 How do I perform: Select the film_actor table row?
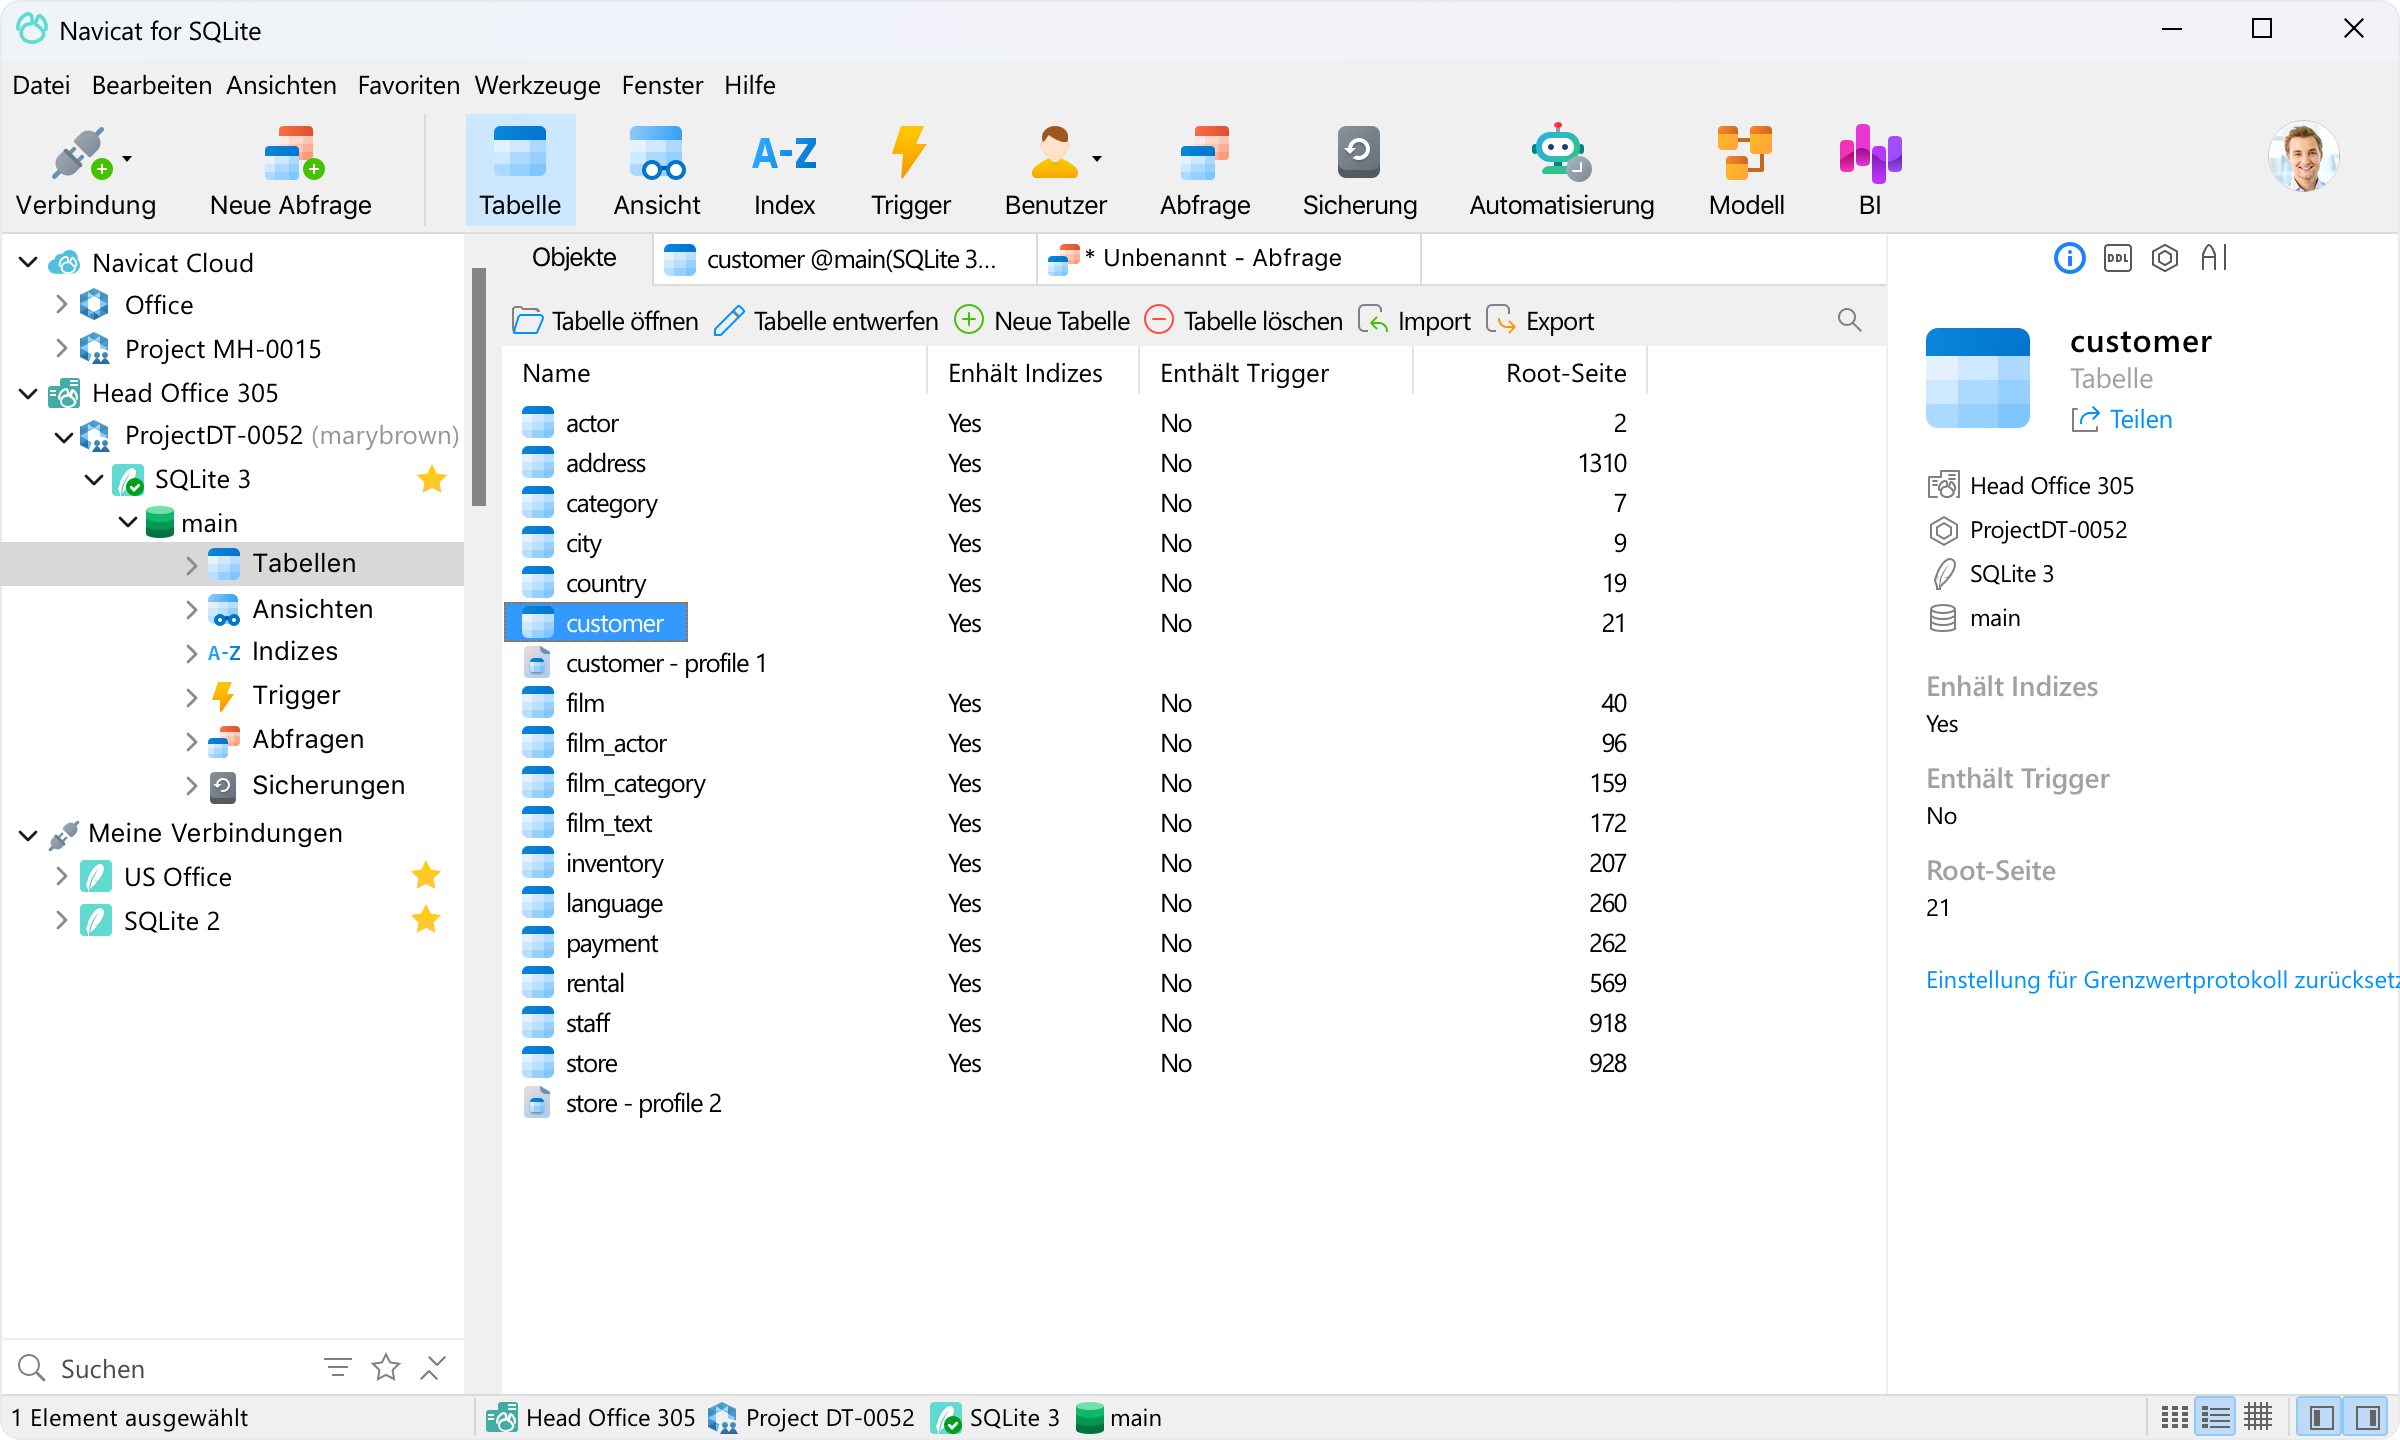[1074, 743]
